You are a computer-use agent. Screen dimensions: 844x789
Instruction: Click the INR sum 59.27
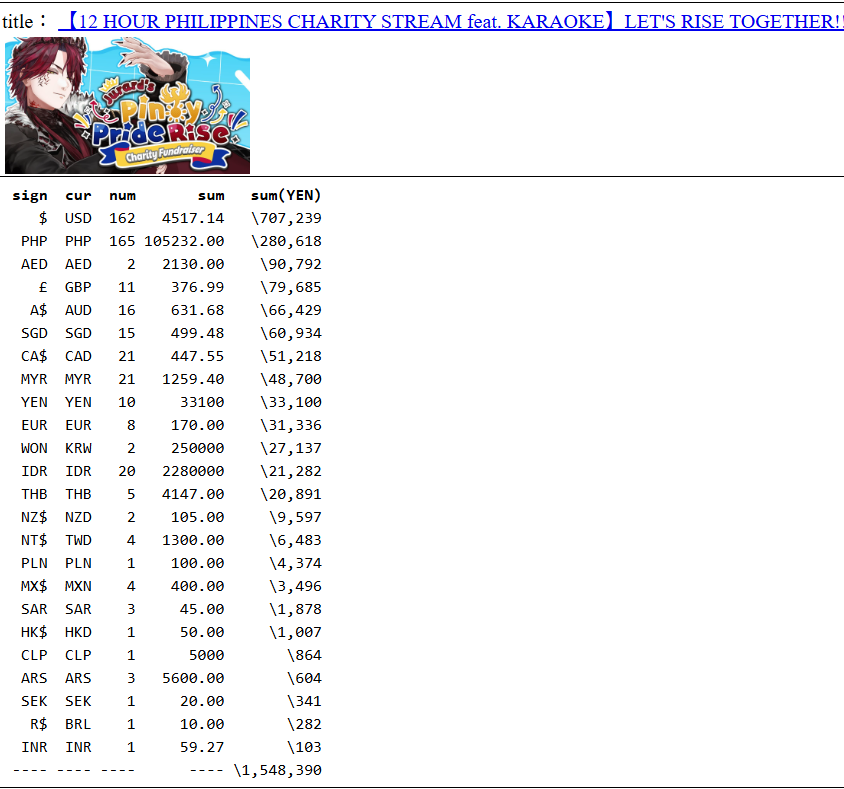click(x=202, y=748)
